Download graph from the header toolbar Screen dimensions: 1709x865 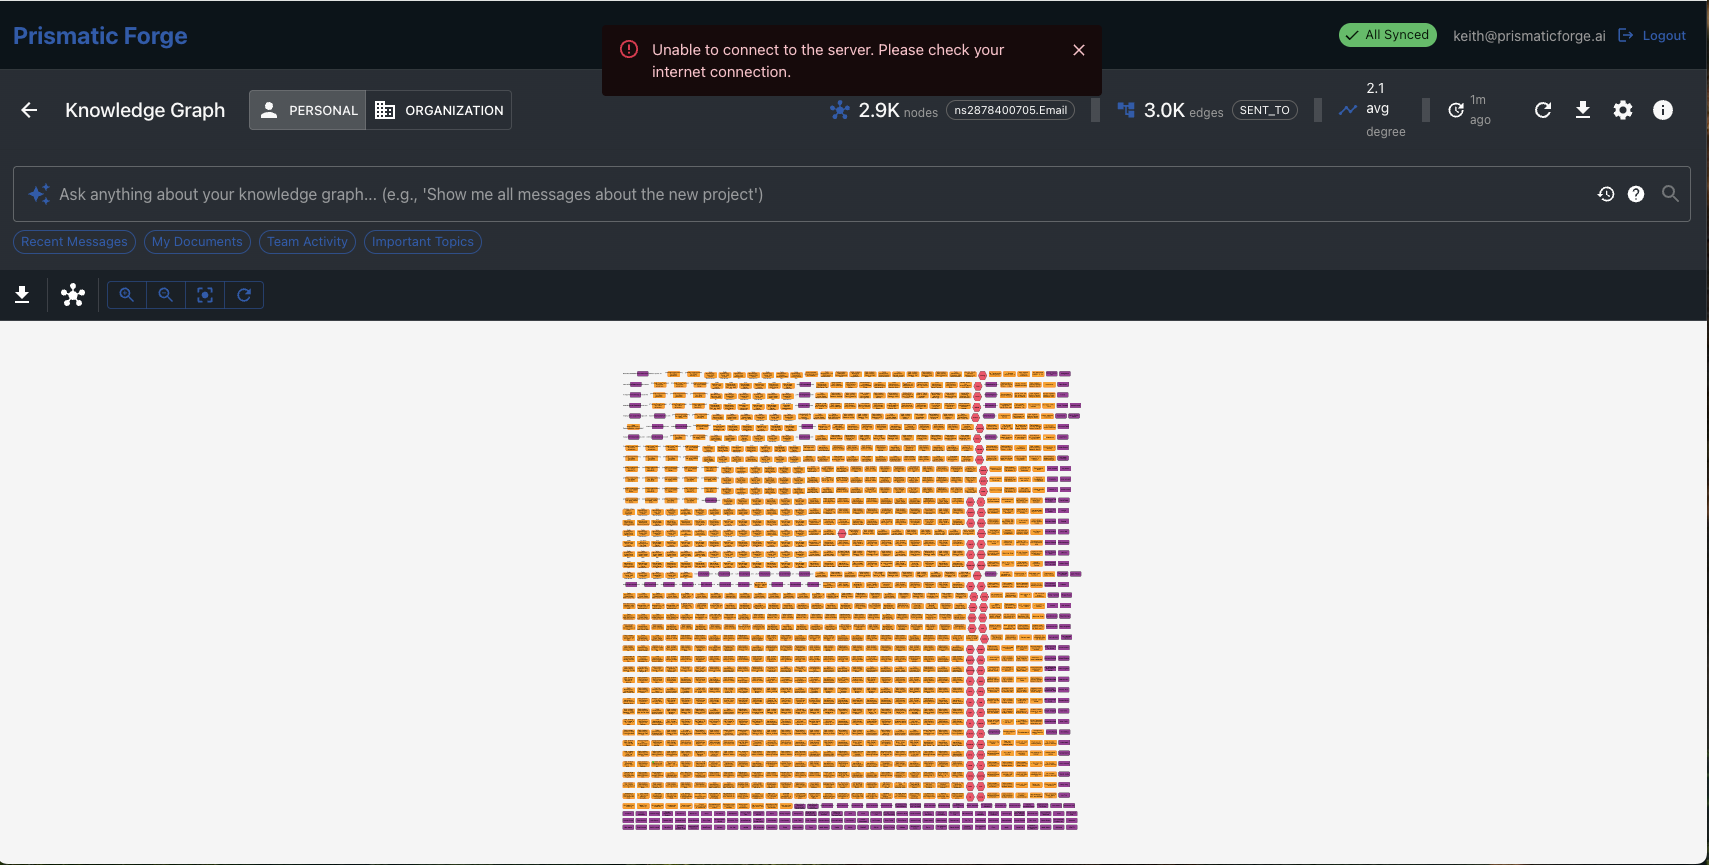coord(1583,110)
